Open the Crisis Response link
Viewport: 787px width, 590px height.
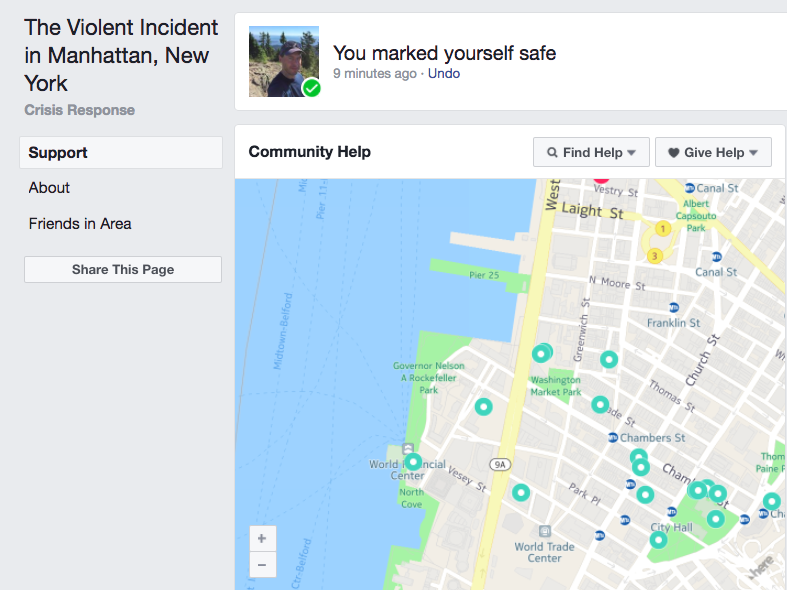80,110
